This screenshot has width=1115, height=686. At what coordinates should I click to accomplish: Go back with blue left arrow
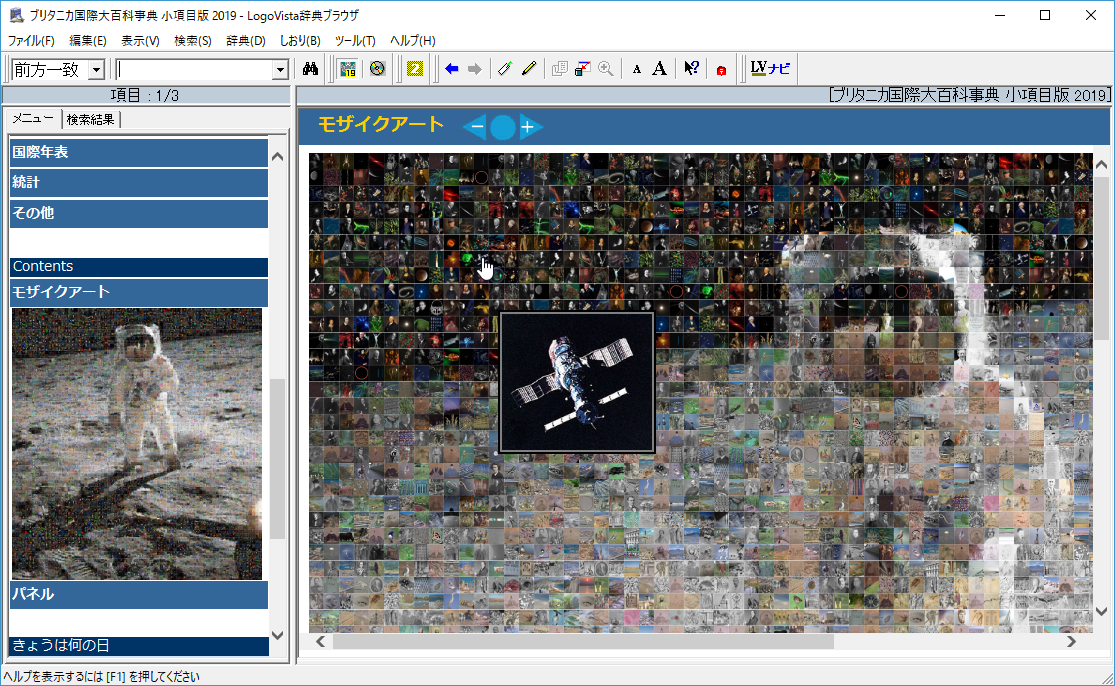pos(452,69)
